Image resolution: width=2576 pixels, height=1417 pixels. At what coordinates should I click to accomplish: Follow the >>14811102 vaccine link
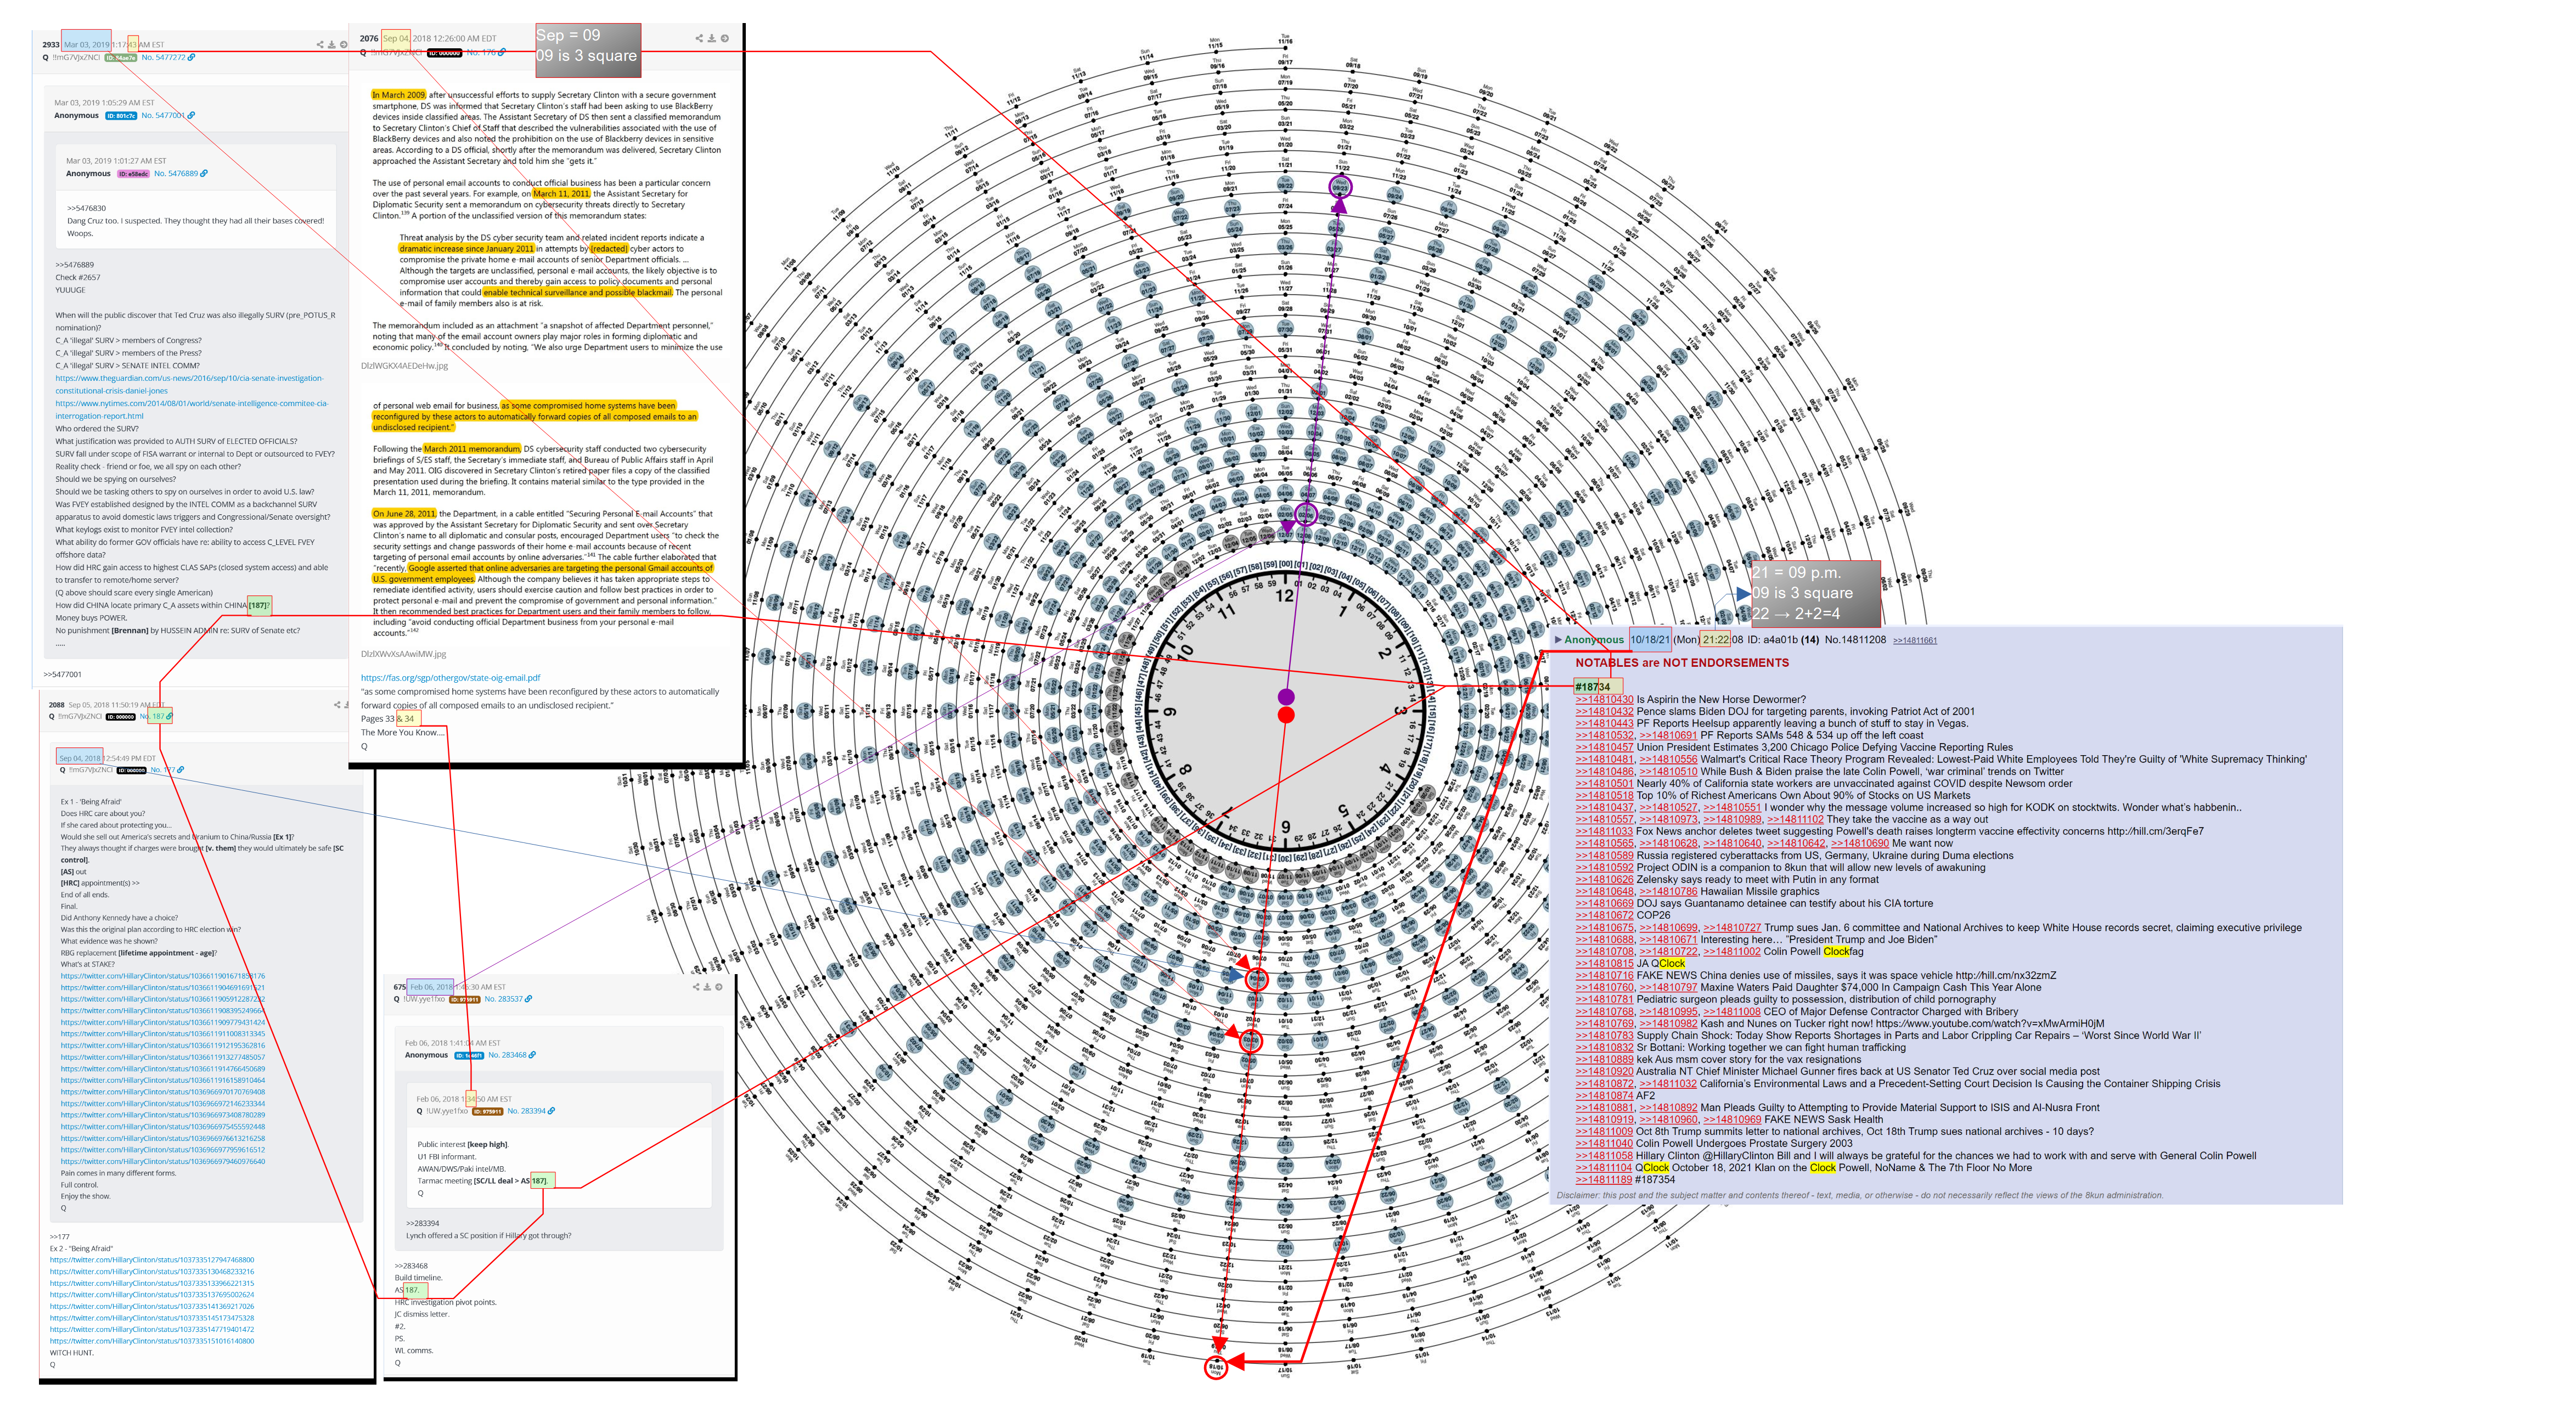click(x=1795, y=819)
